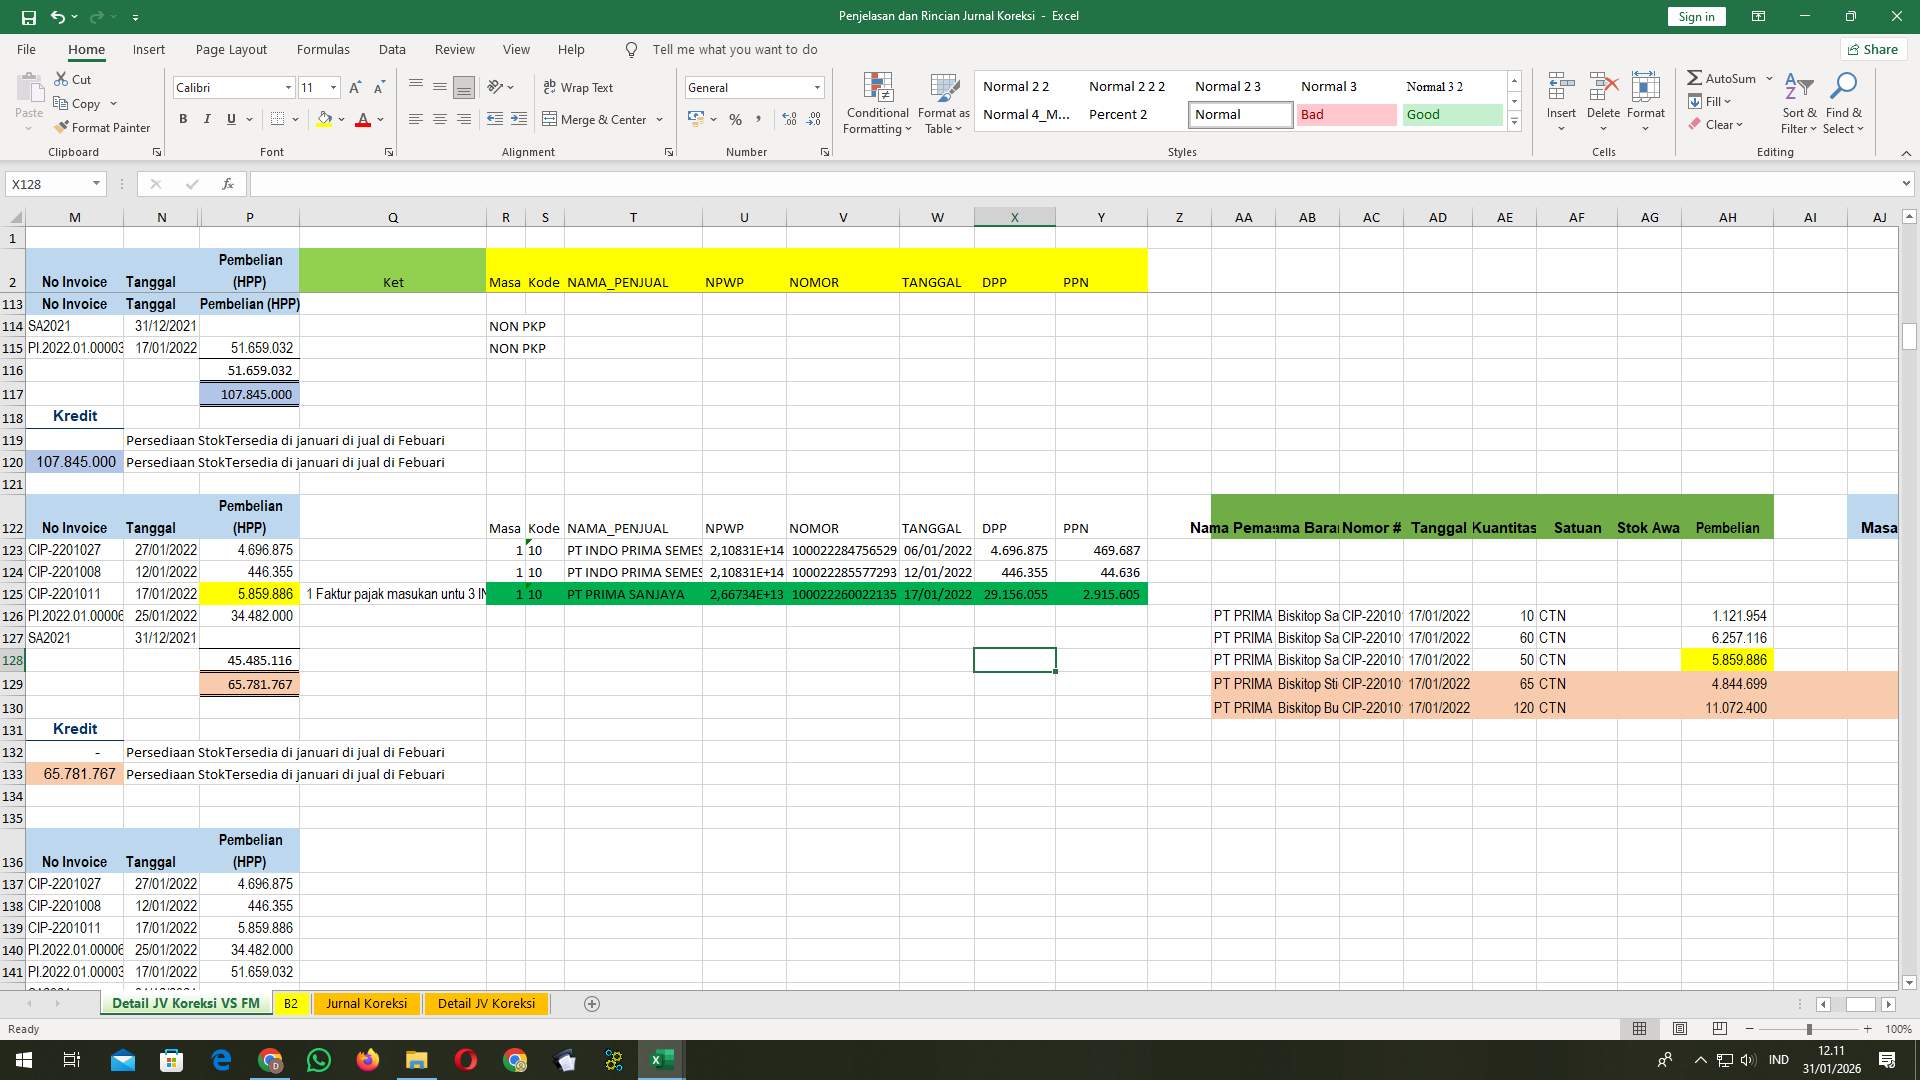
Task: Open the font size dropdown
Action: pyautogui.click(x=334, y=87)
